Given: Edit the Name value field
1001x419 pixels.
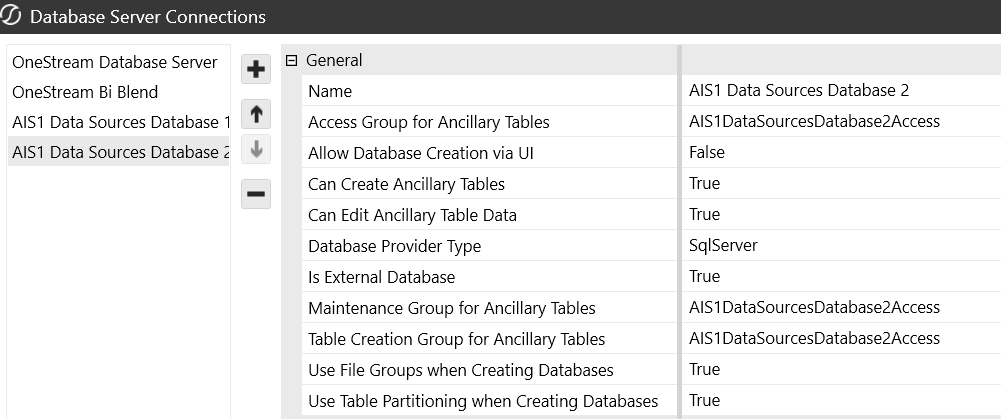Looking at the screenshot, I should pos(841,91).
